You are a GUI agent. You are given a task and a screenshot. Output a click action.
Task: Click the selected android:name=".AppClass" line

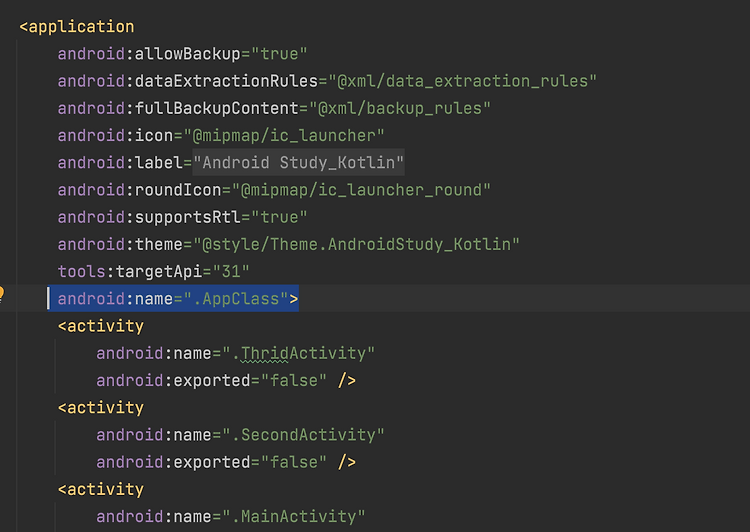tap(178, 299)
